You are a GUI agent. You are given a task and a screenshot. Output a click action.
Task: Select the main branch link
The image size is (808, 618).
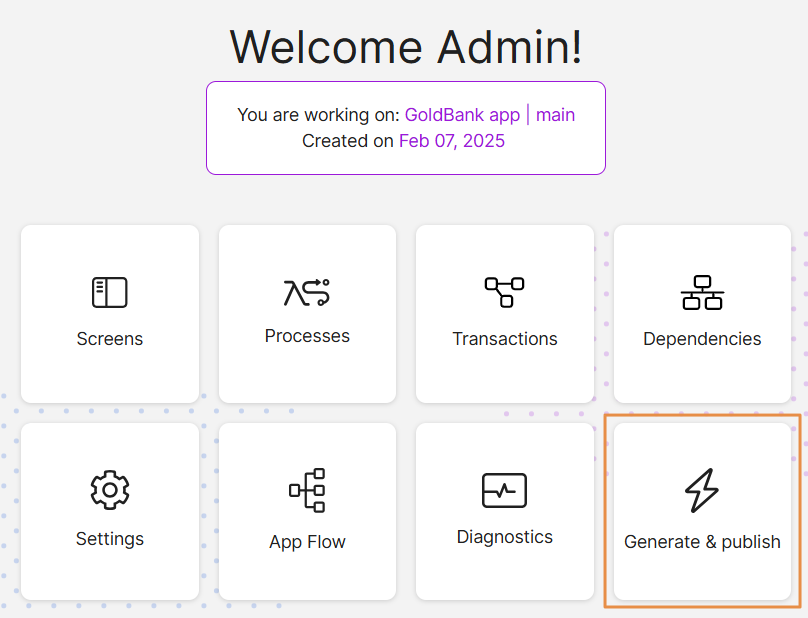[x=555, y=115]
